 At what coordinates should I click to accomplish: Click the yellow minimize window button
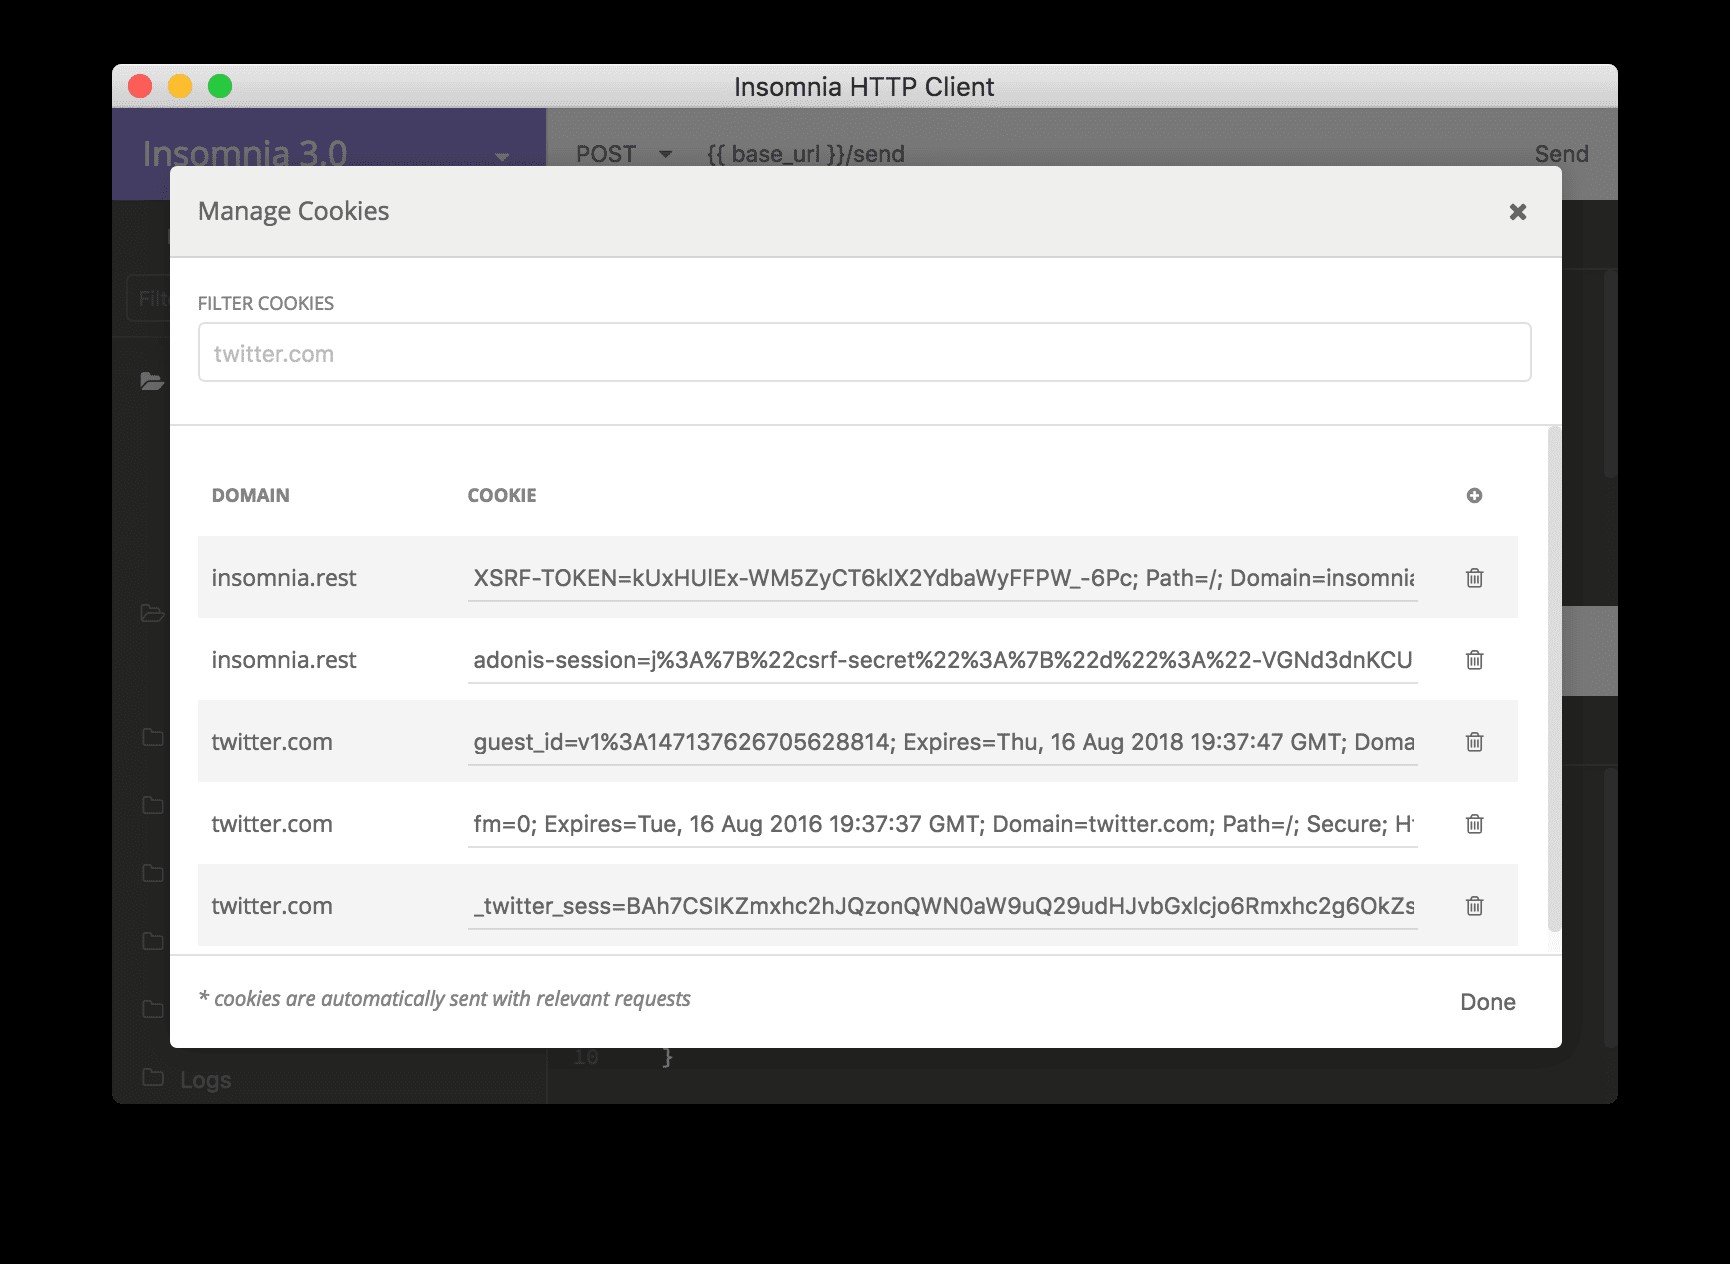coord(180,86)
